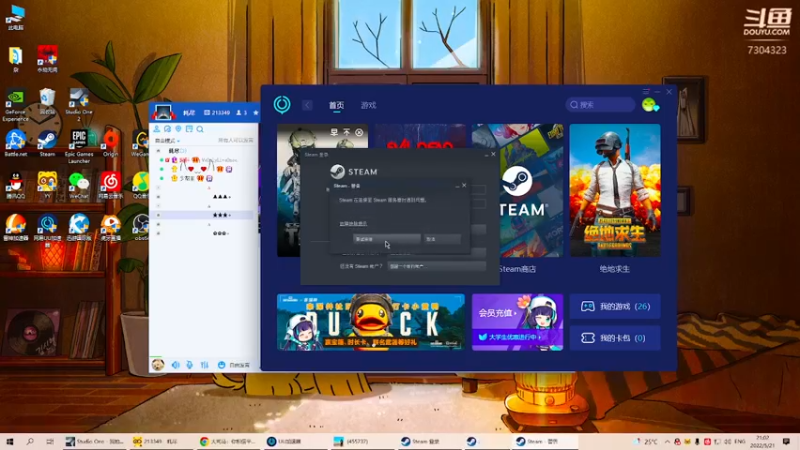Click the underlined help link in Steam dialog
The width and height of the screenshot is (800, 450).
(x=353, y=223)
